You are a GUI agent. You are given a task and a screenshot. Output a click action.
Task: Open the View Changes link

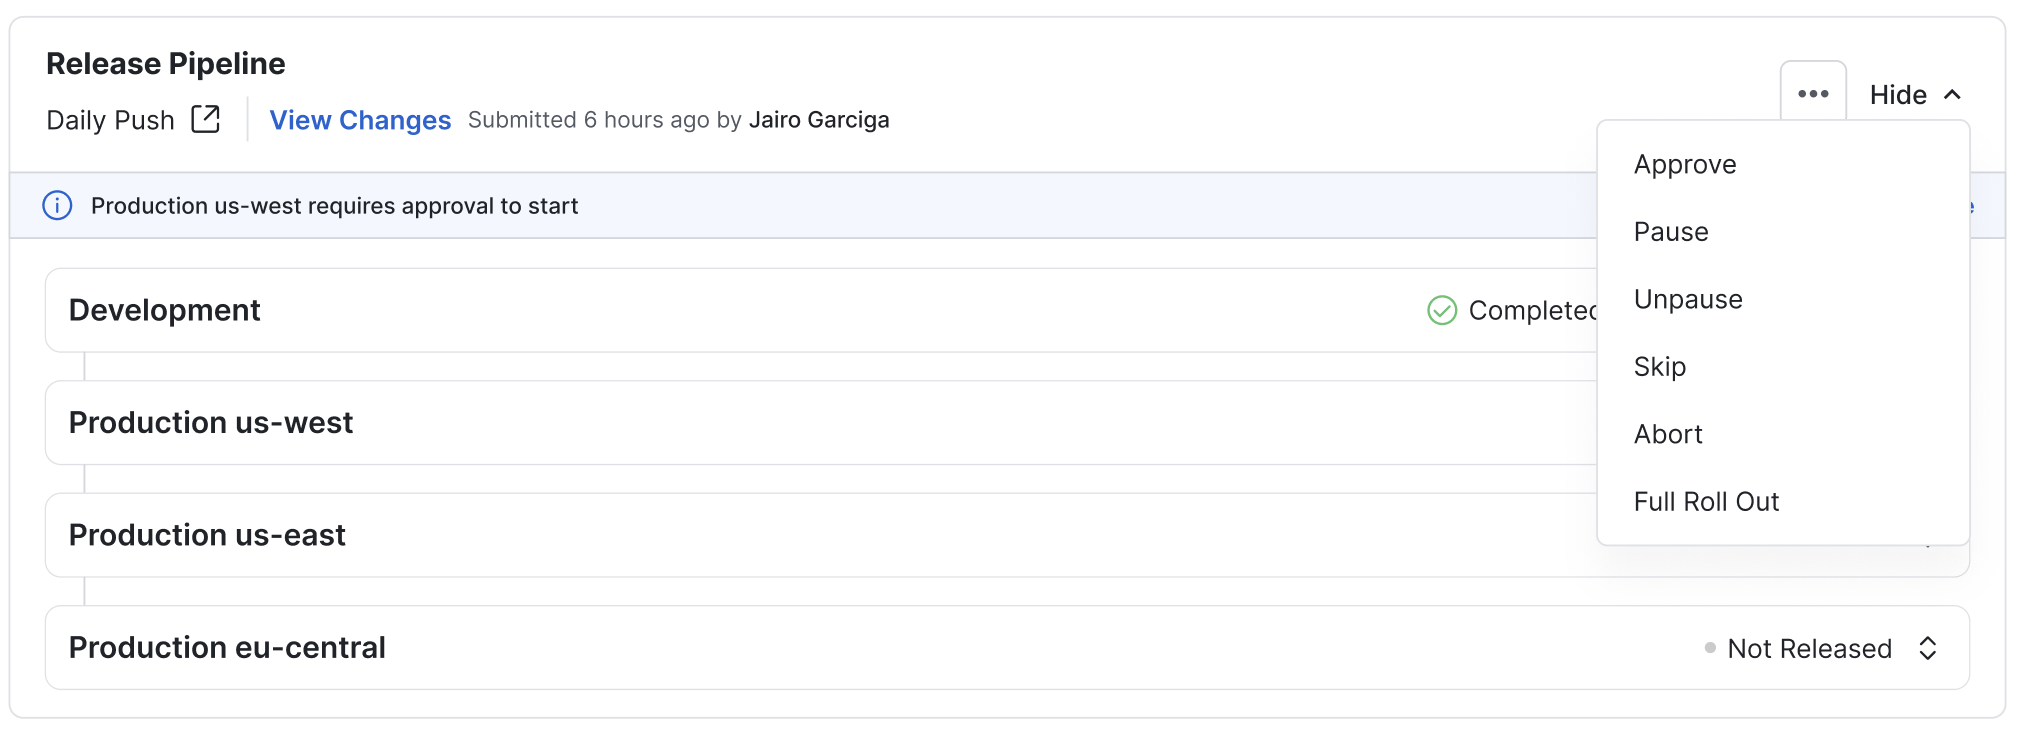[360, 120]
